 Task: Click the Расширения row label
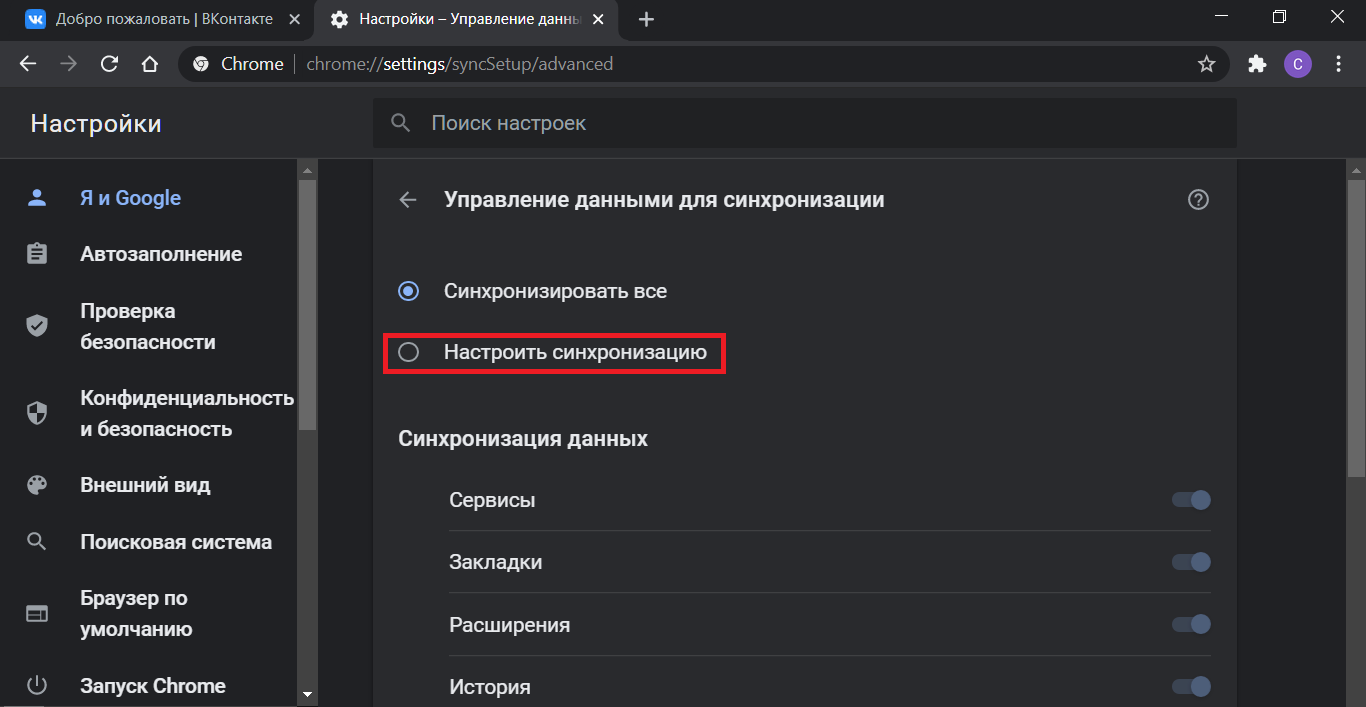coord(510,625)
